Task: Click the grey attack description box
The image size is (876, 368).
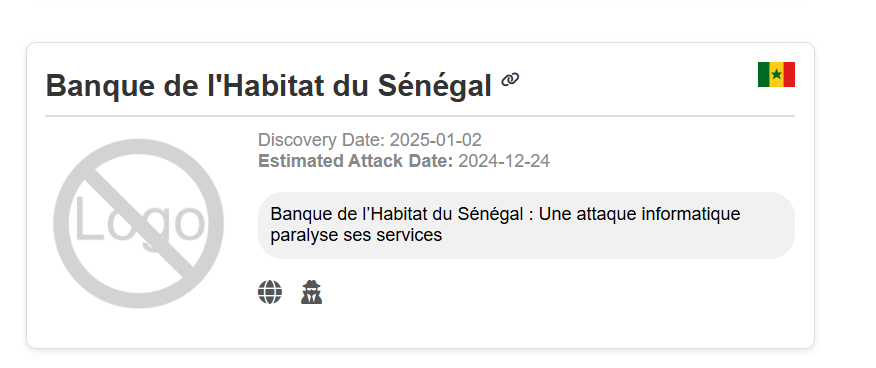Action: click(x=526, y=225)
